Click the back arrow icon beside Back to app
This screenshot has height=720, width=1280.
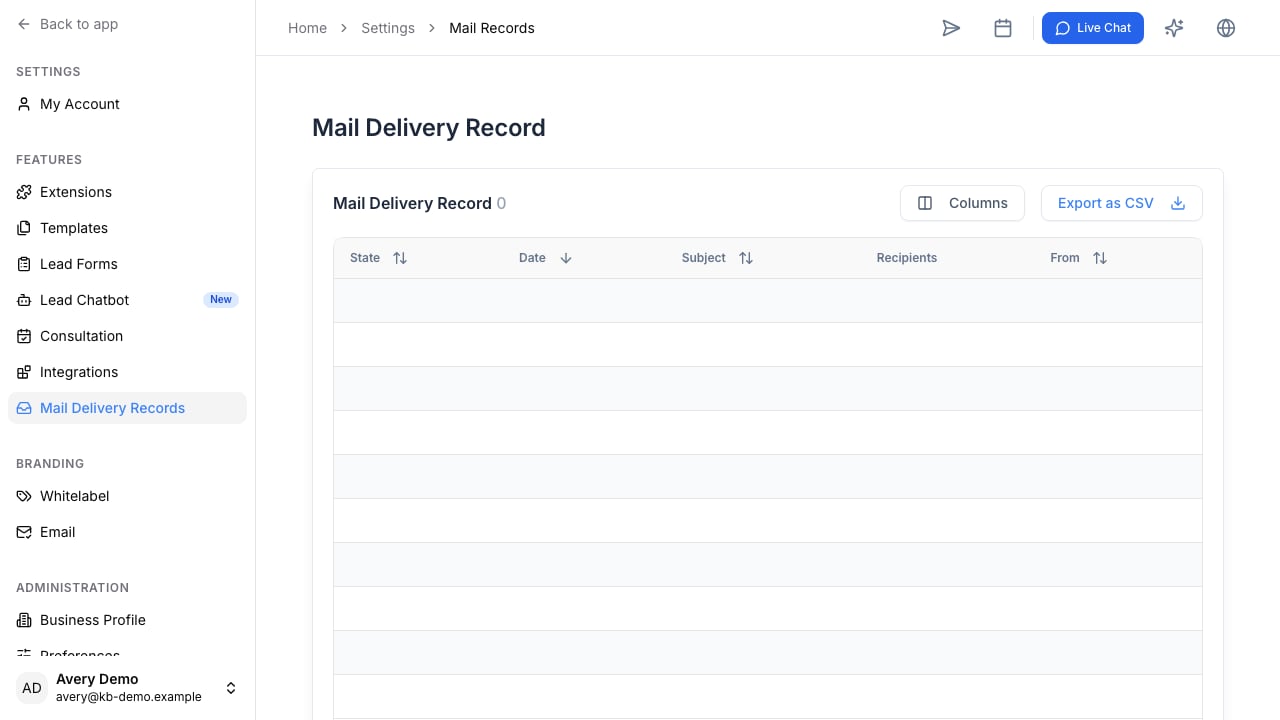(24, 24)
